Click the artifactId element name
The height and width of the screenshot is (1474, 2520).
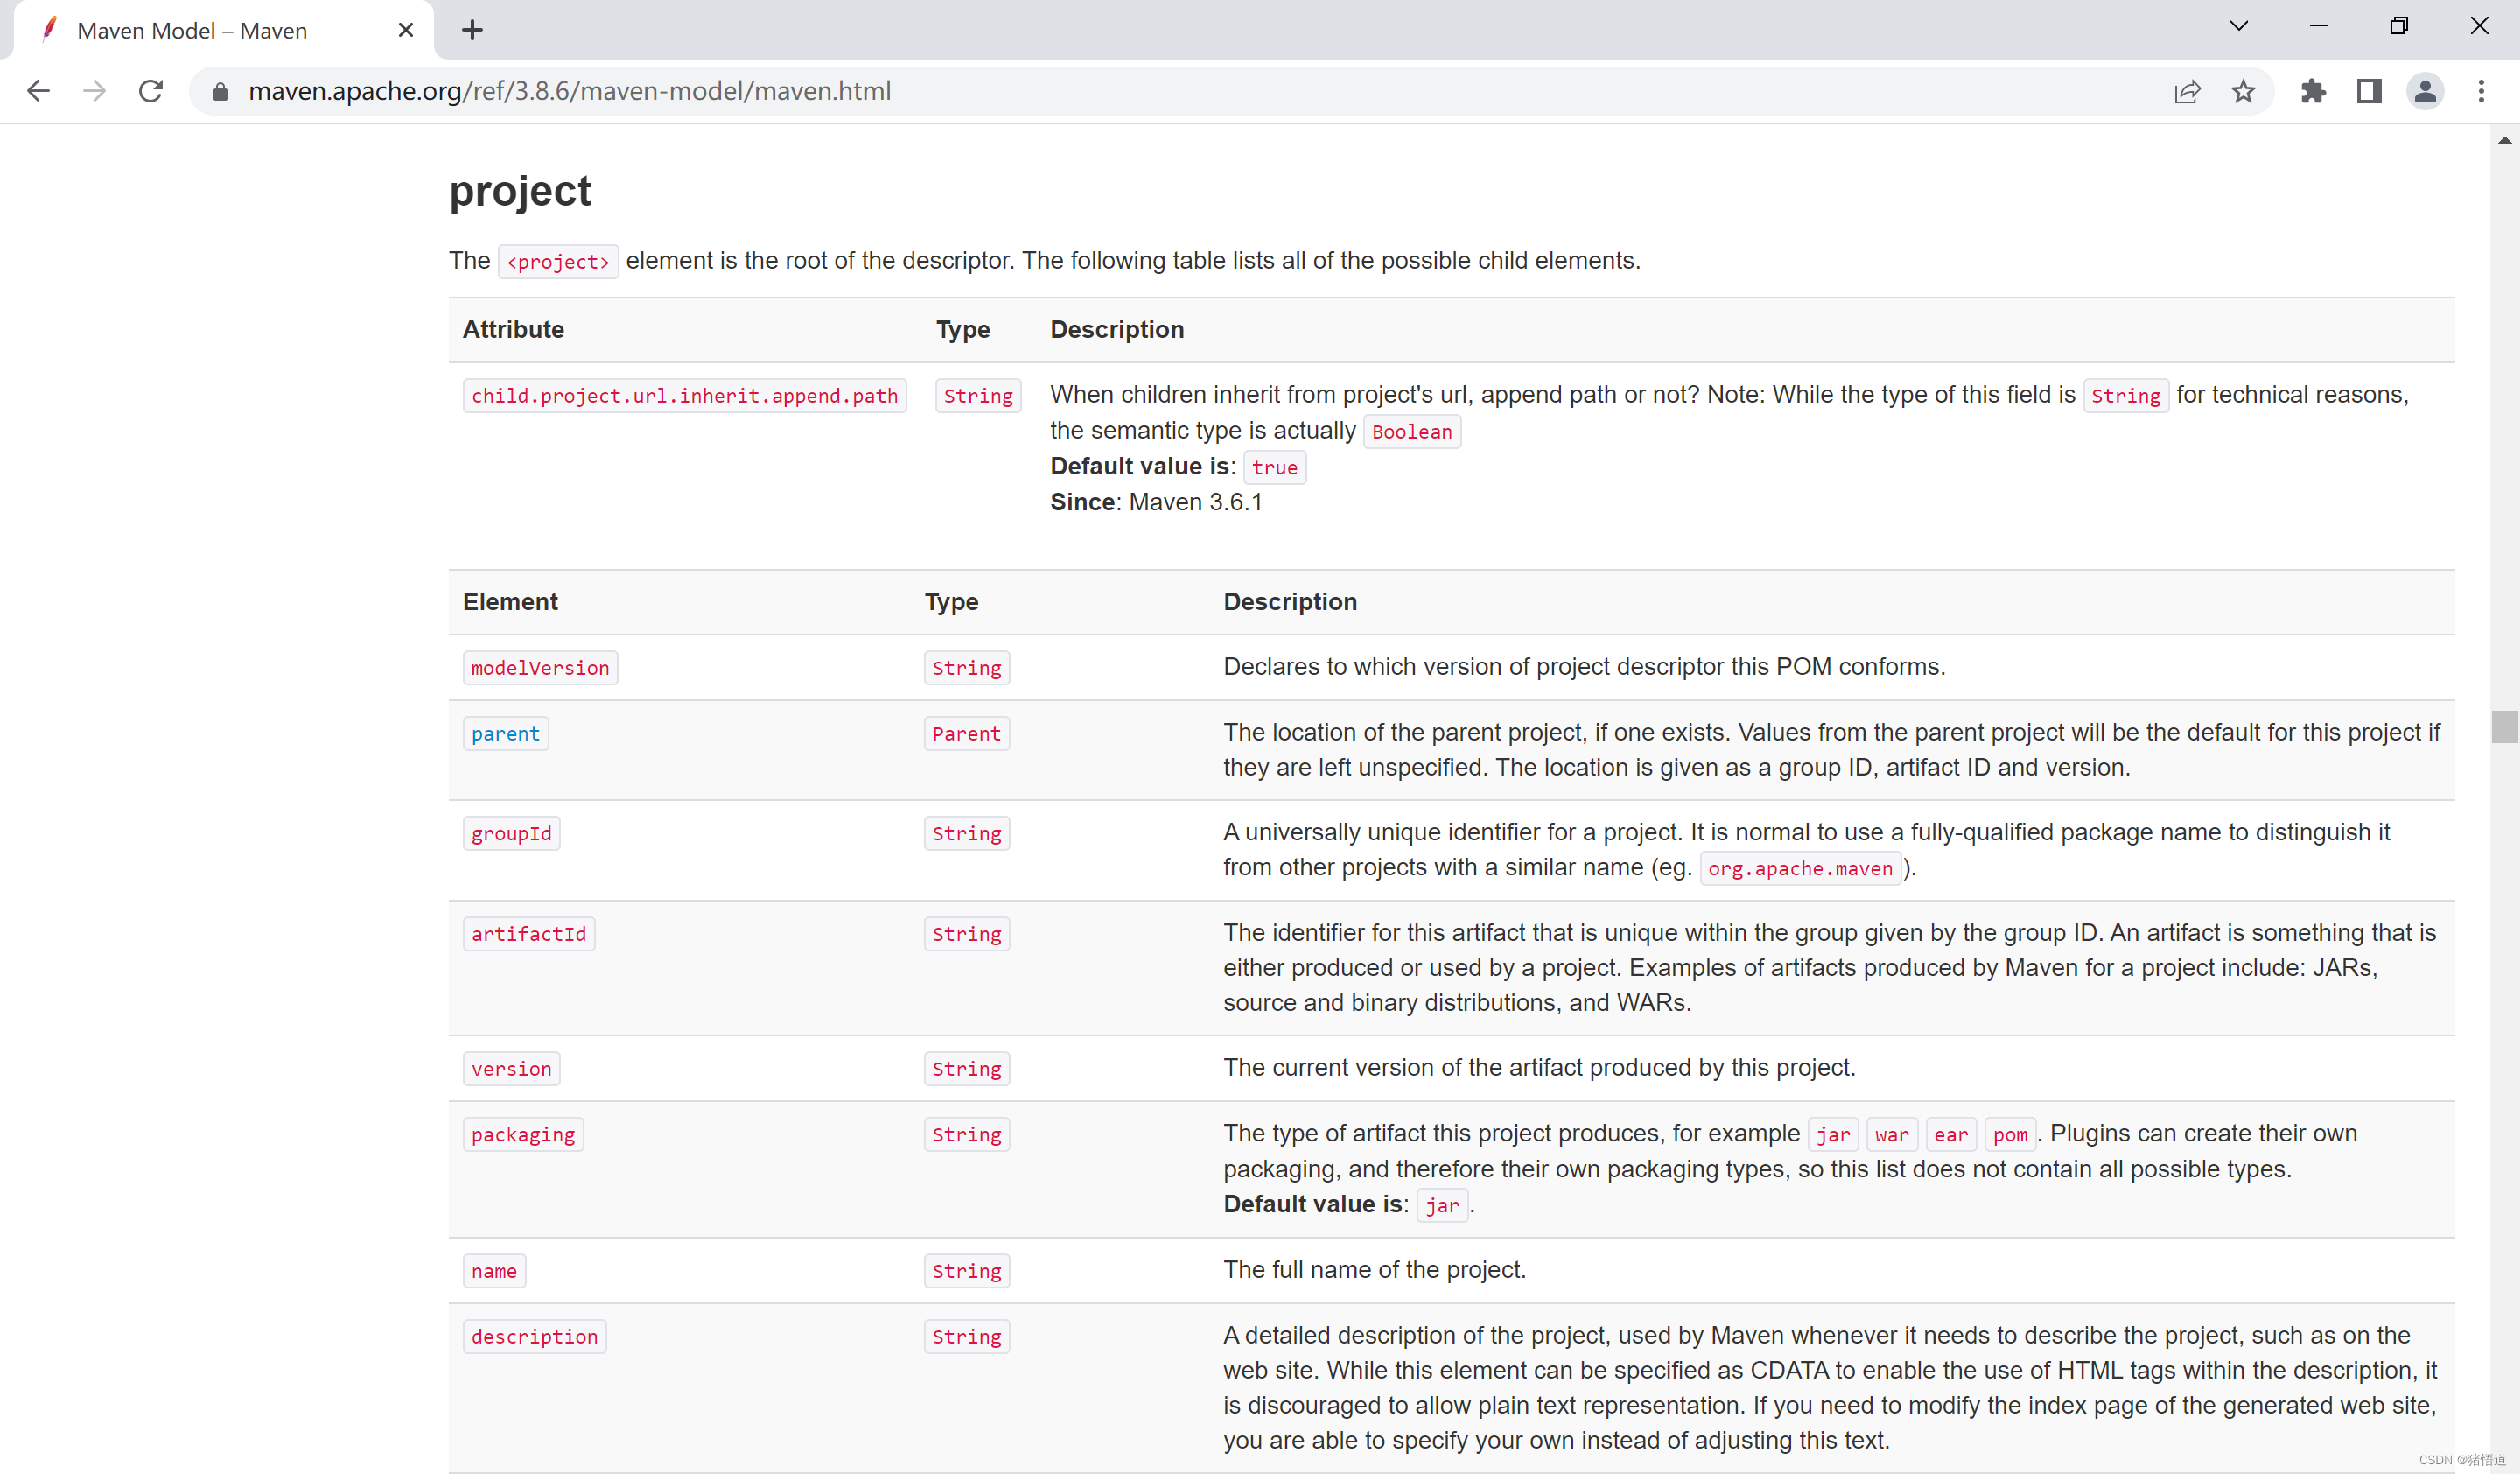529,934
